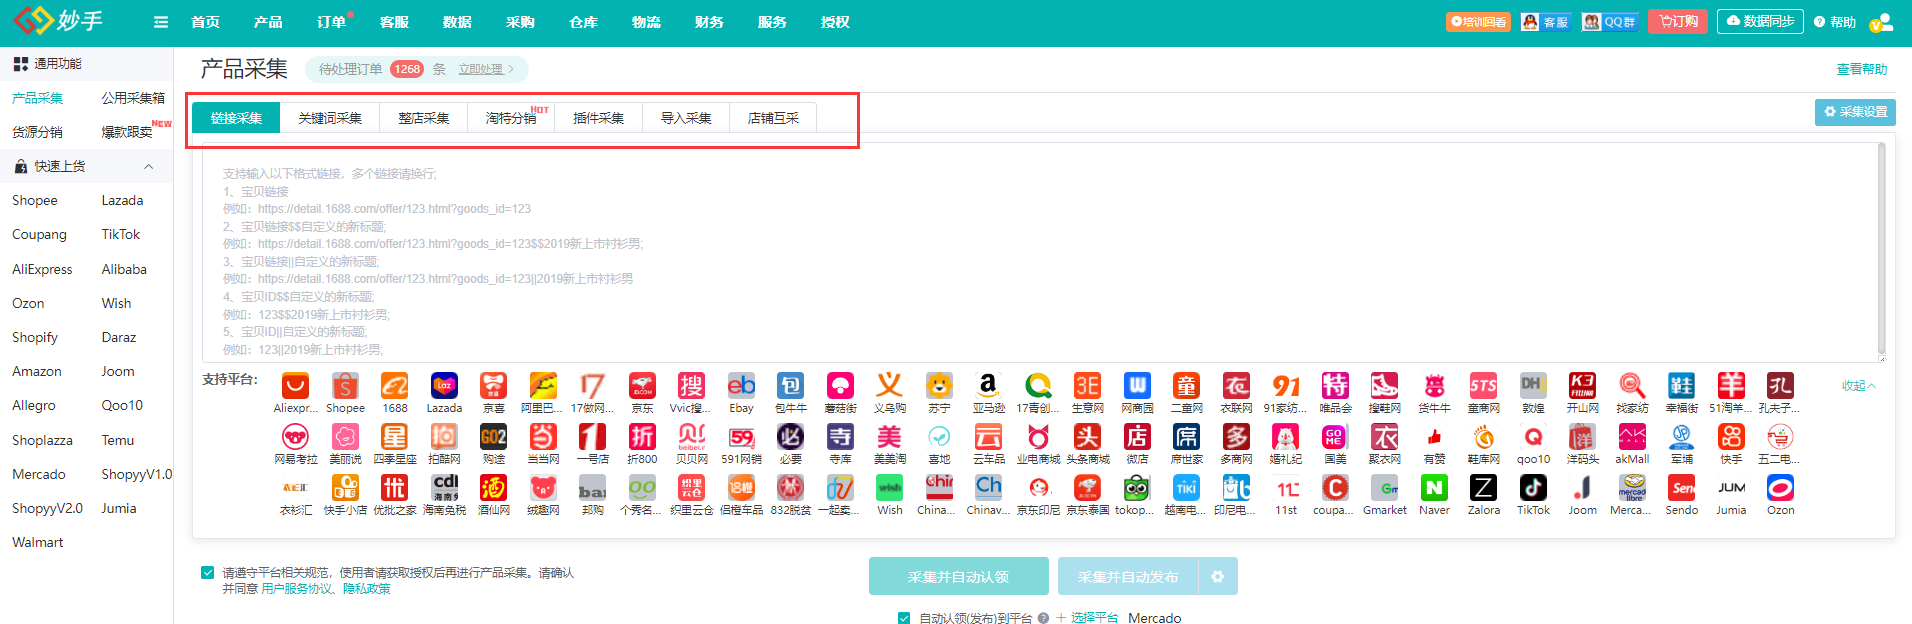The image size is (1912, 624).
Task: Click the 快手 platform icon
Action: 1731,437
